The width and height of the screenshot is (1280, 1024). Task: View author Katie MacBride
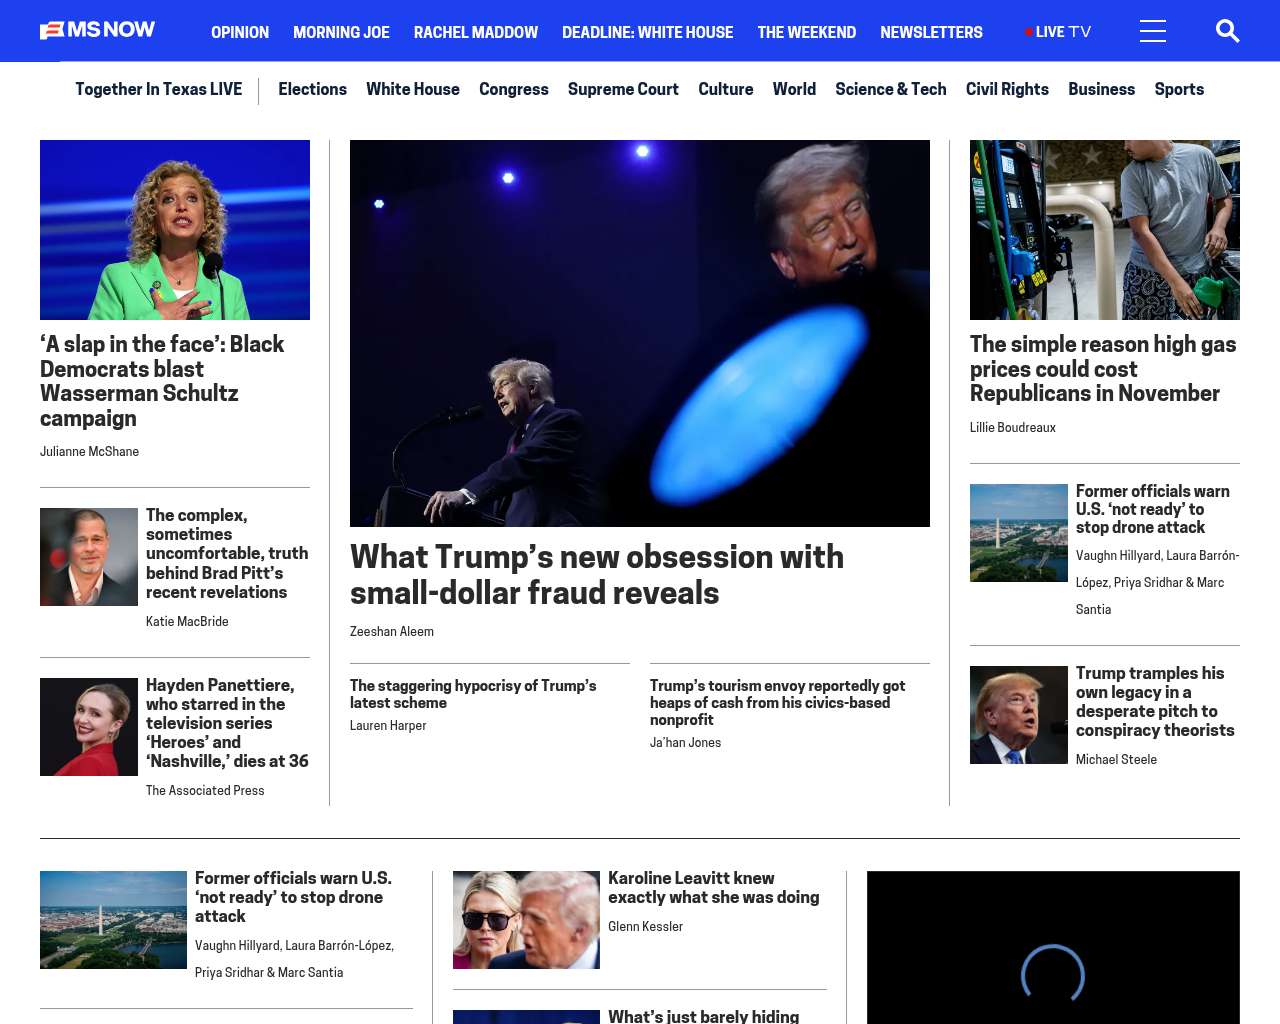coord(187,622)
